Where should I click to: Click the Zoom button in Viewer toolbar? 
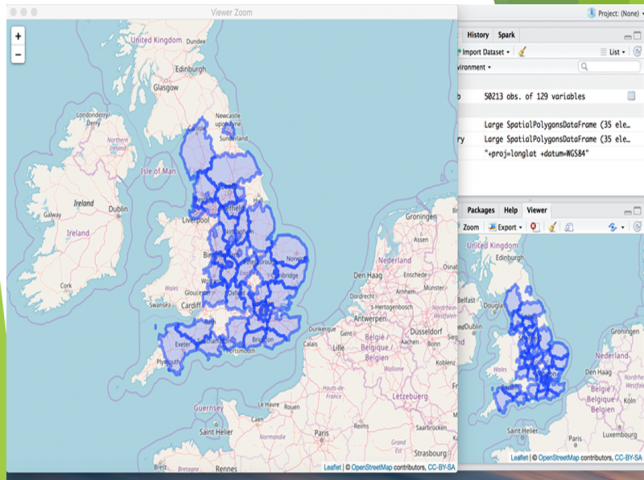coord(471,227)
